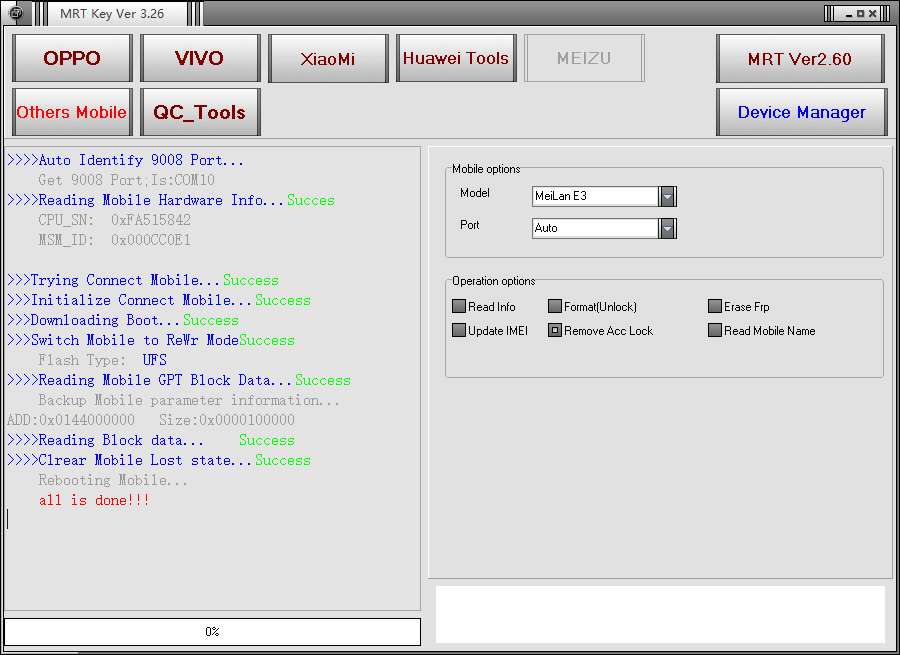Click 'Switch Mobile to ReWr Mode' log line

click(151, 340)
